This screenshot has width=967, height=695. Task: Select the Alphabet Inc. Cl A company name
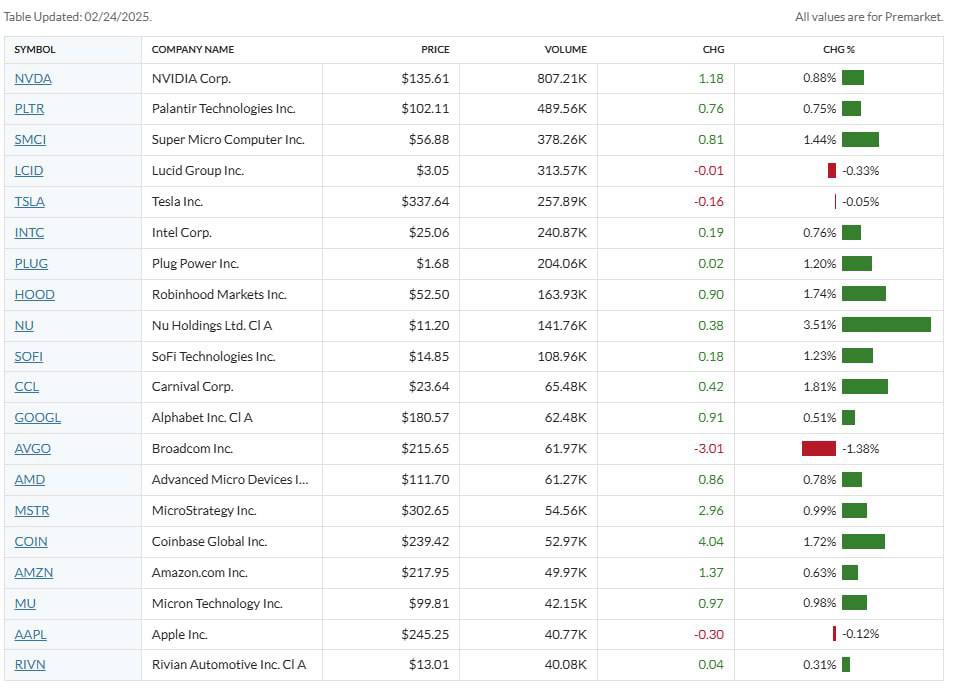point(202,417)
